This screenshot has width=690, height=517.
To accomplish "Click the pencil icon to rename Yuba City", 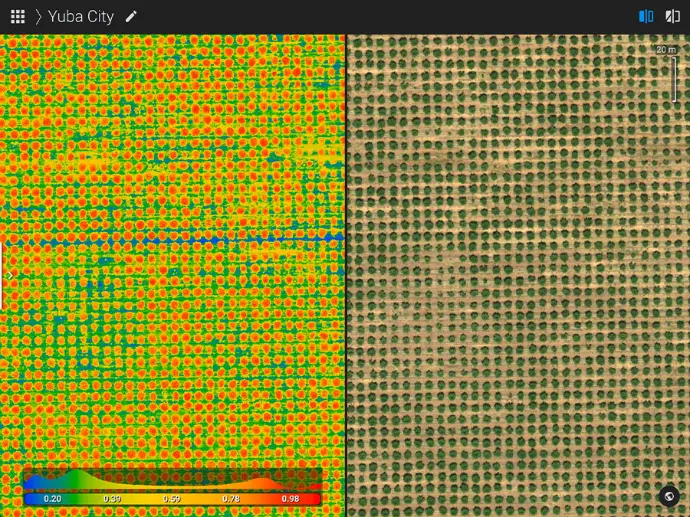I will 131,17.
